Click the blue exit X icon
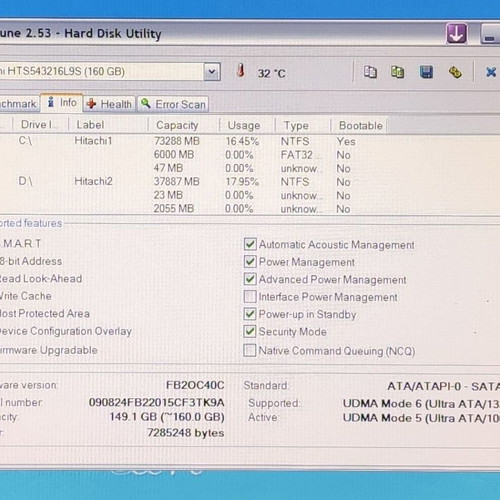Image resolution: width=500 pixels, height=500 pixels. coord(491,72)
